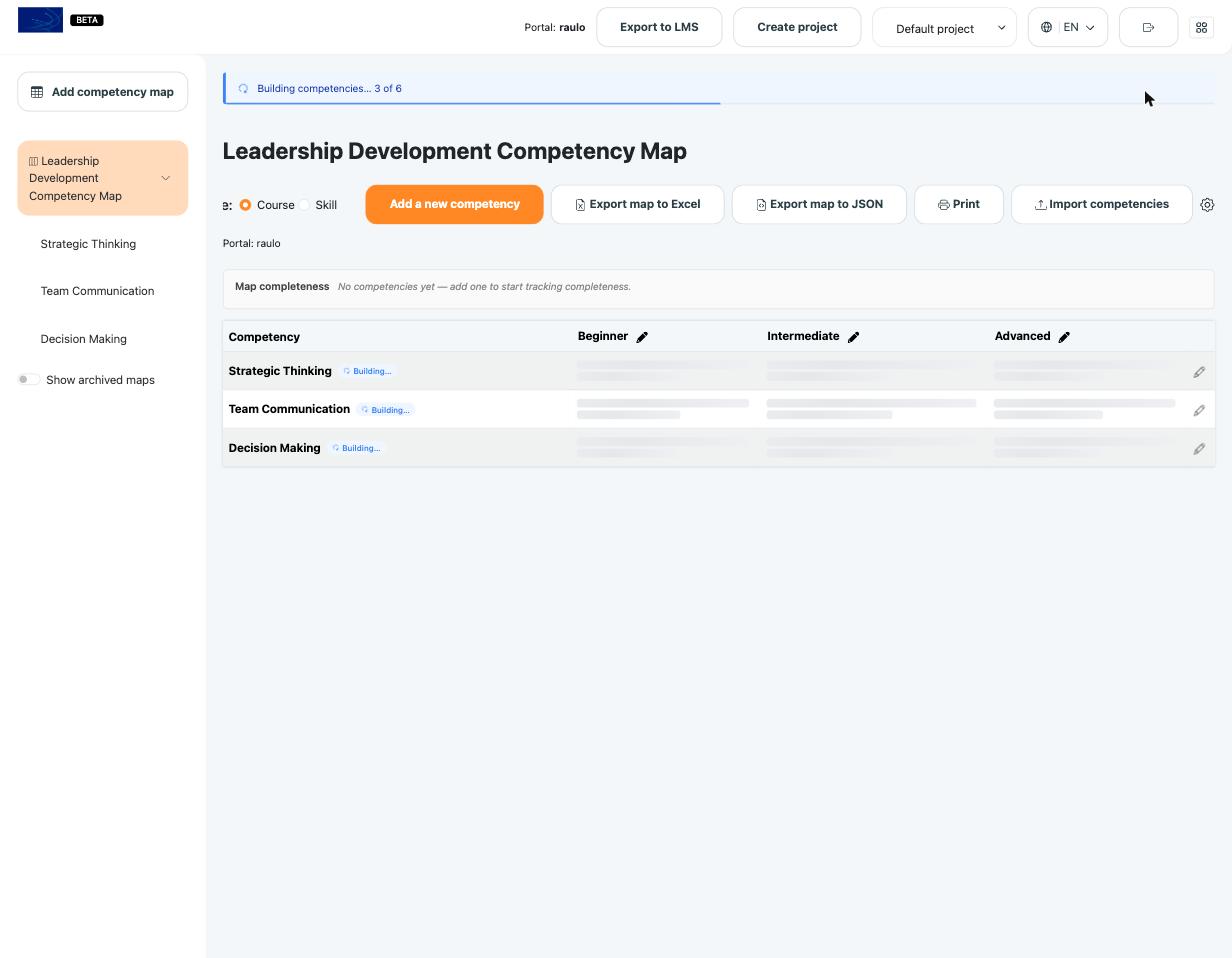
Task: Click the Building competencies progress bar
Action: click(718, 102)
